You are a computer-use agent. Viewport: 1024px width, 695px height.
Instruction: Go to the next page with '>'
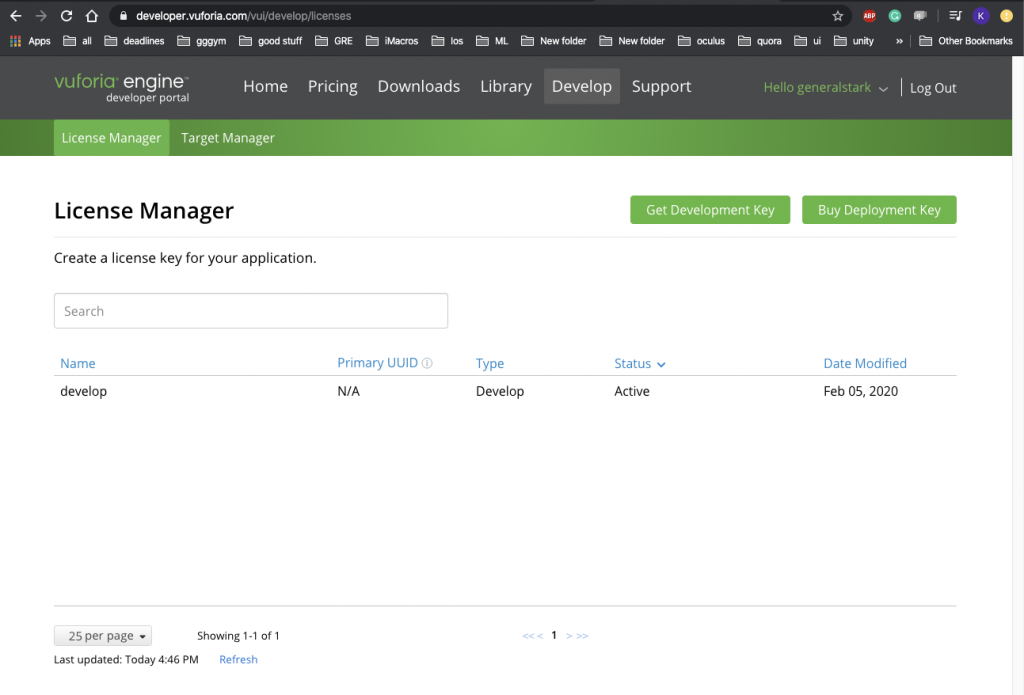[x=569, y=636]
